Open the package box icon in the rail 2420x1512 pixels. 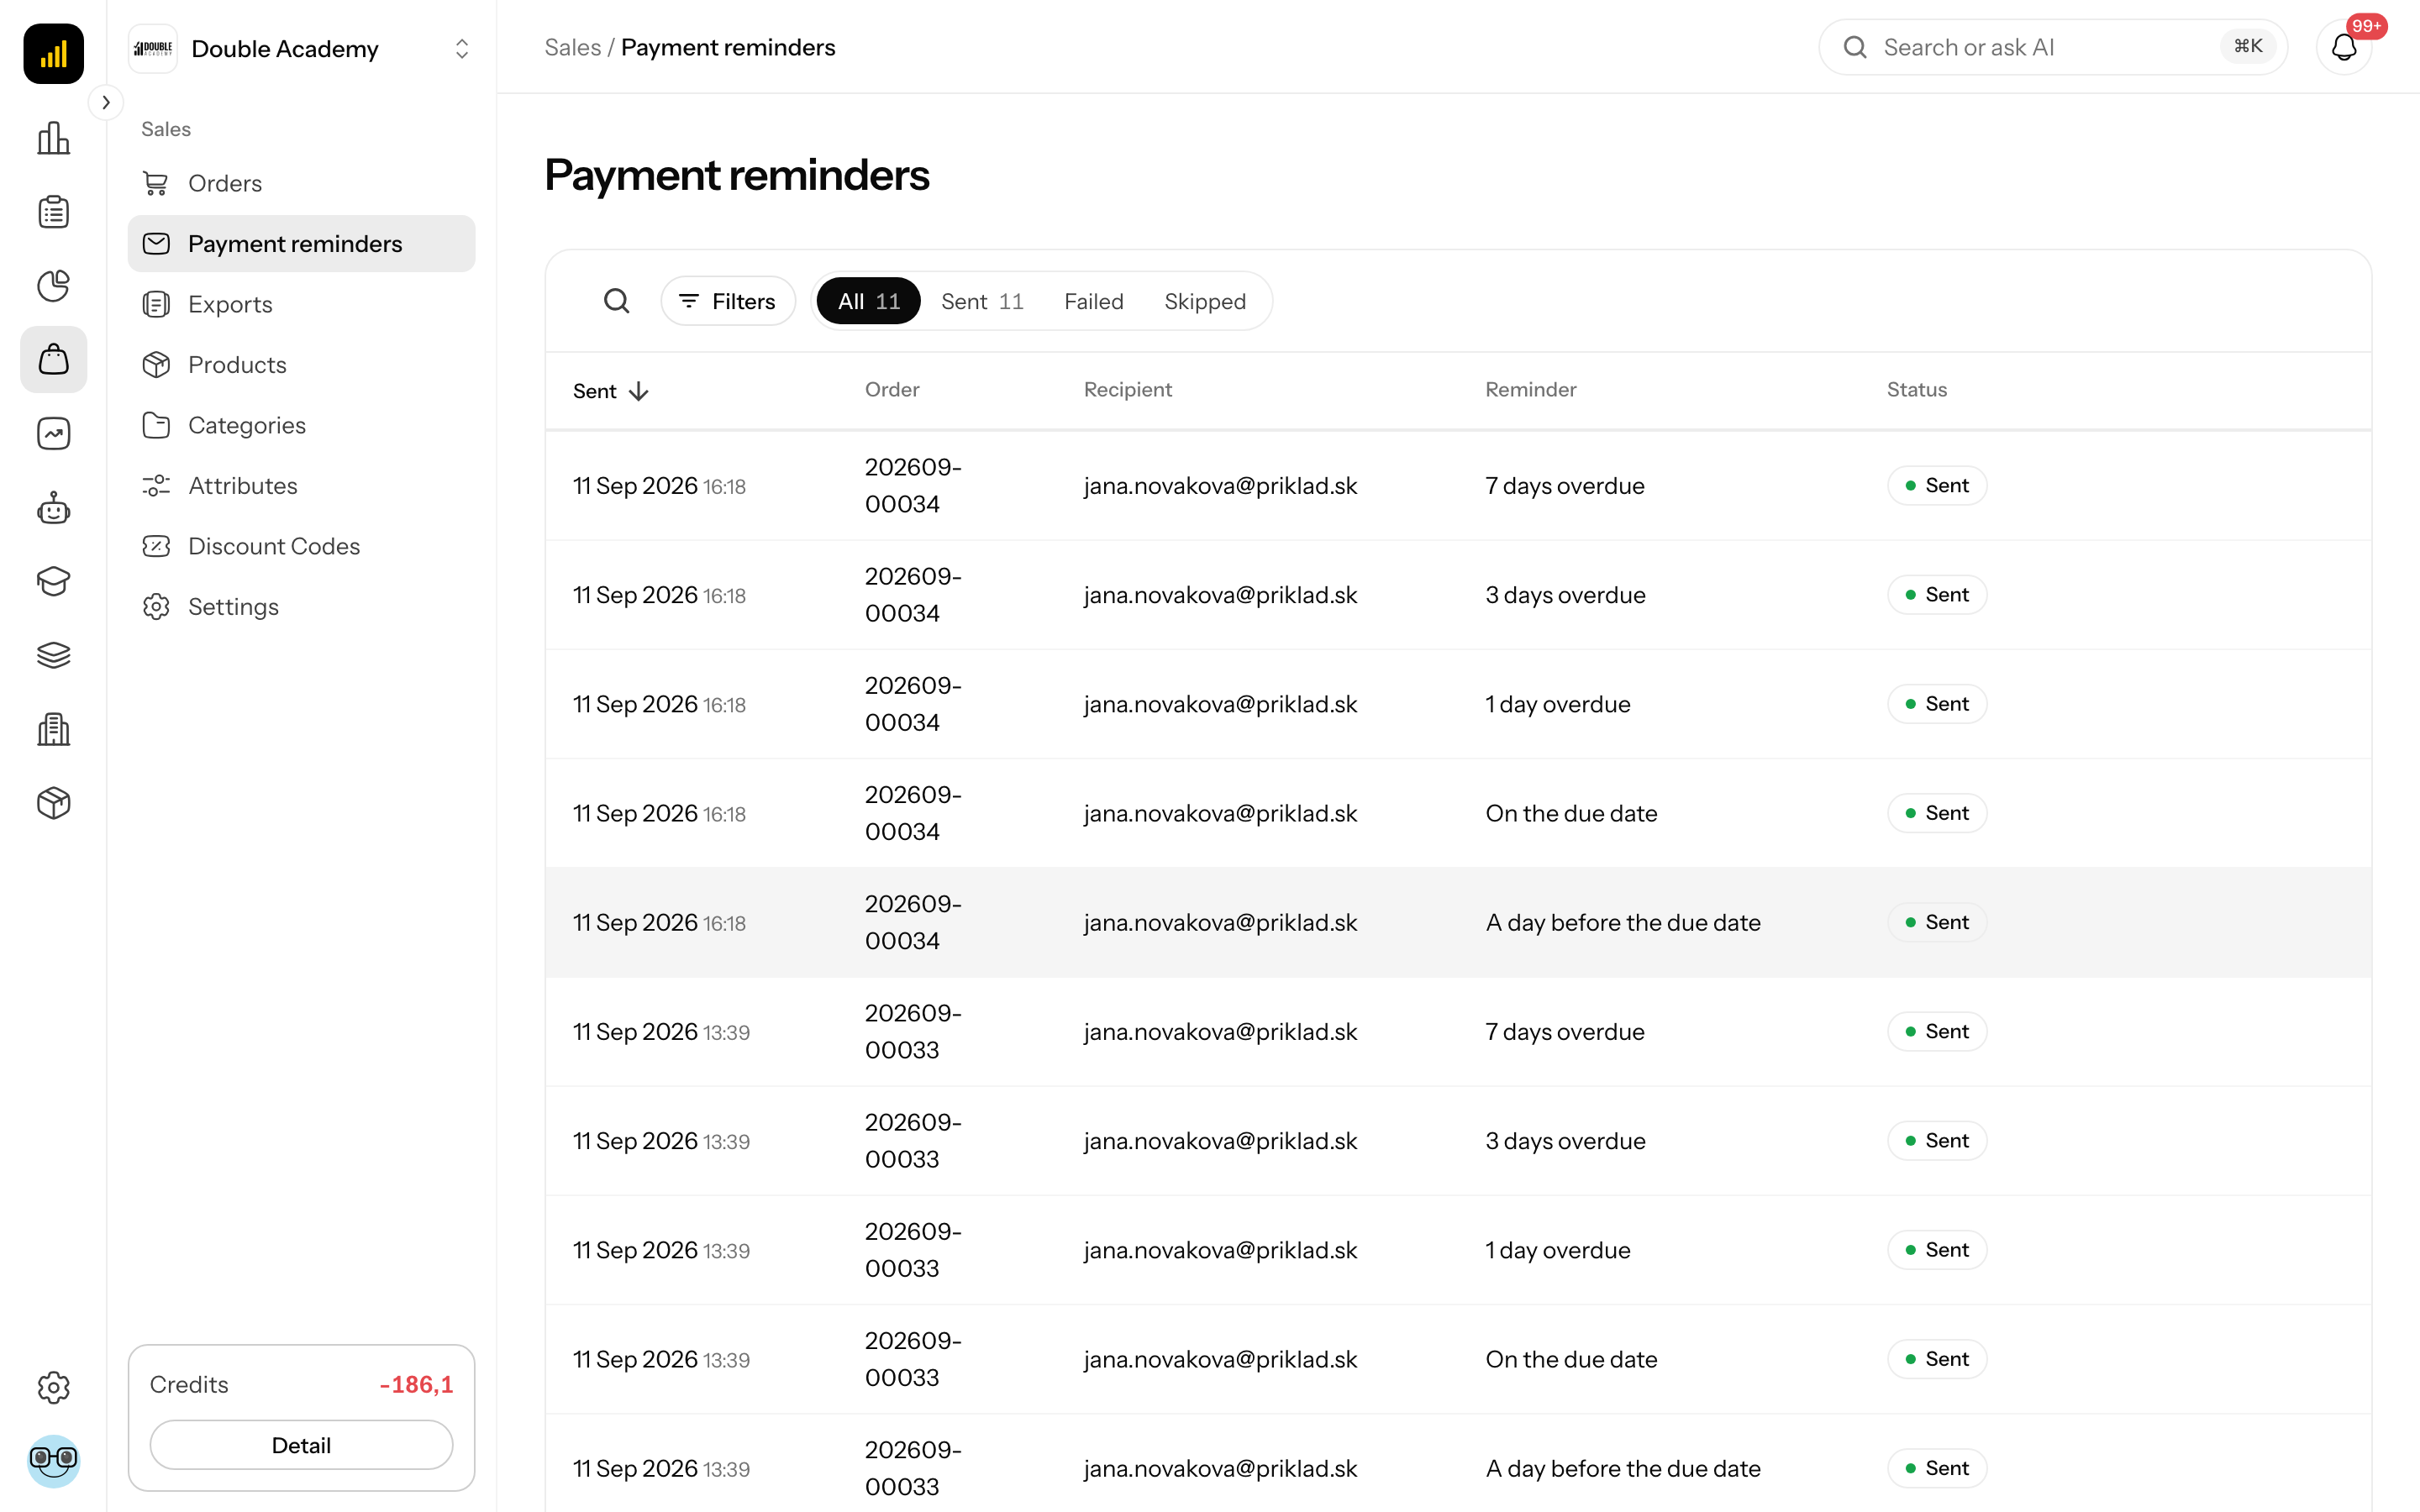click(54, 803)
